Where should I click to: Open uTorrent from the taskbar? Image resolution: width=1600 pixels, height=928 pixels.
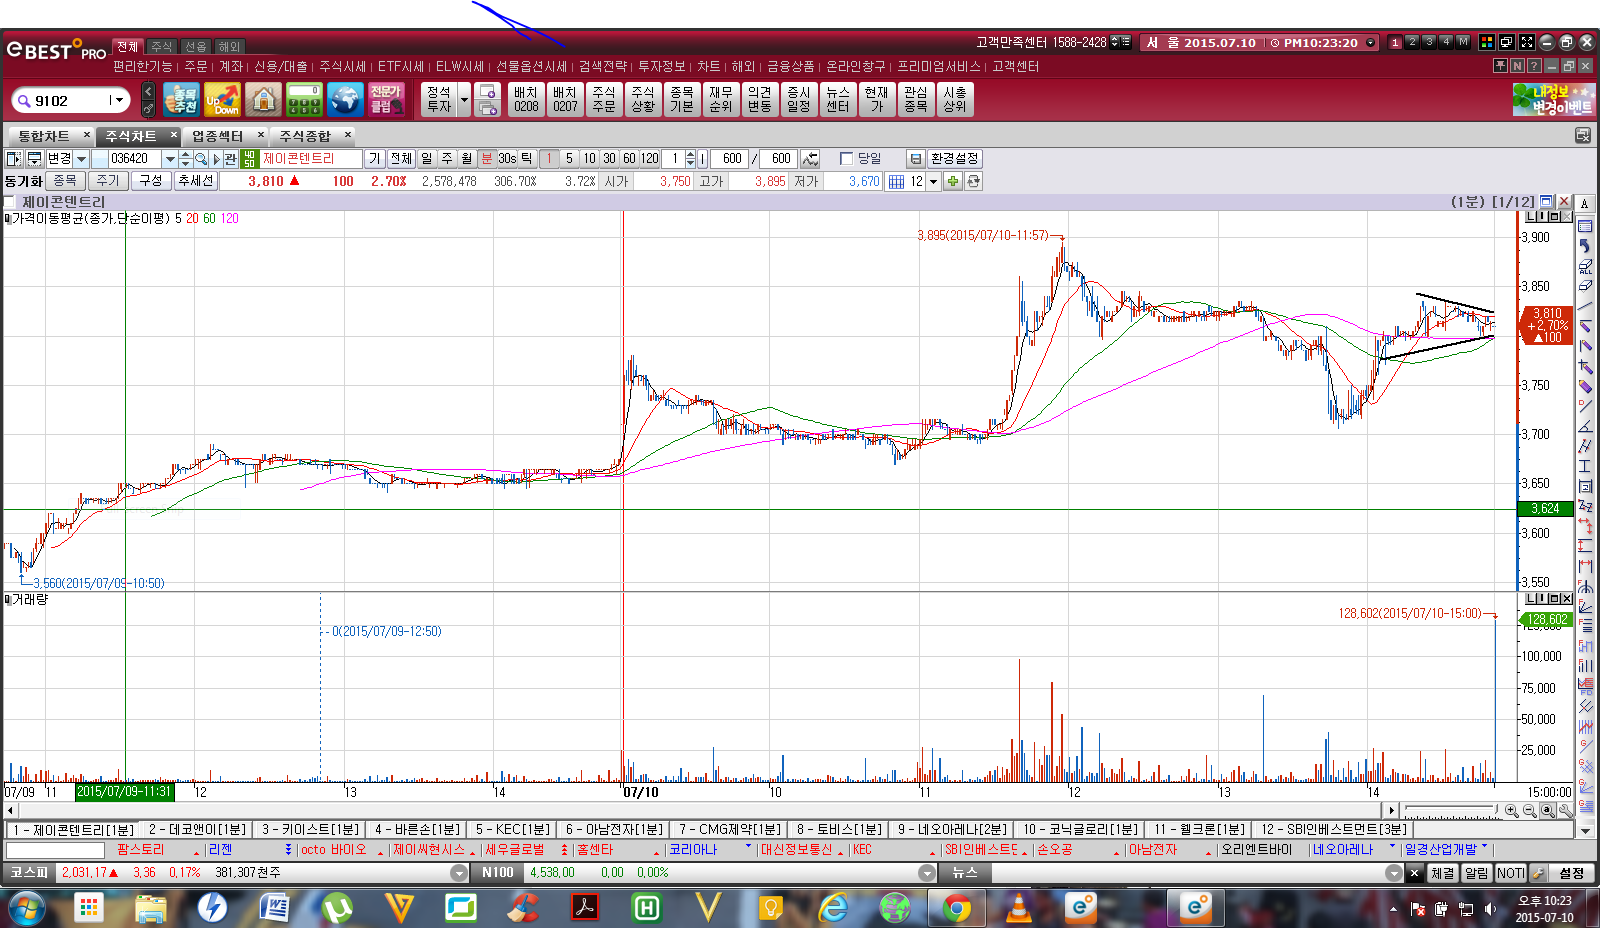click(336, 908)
